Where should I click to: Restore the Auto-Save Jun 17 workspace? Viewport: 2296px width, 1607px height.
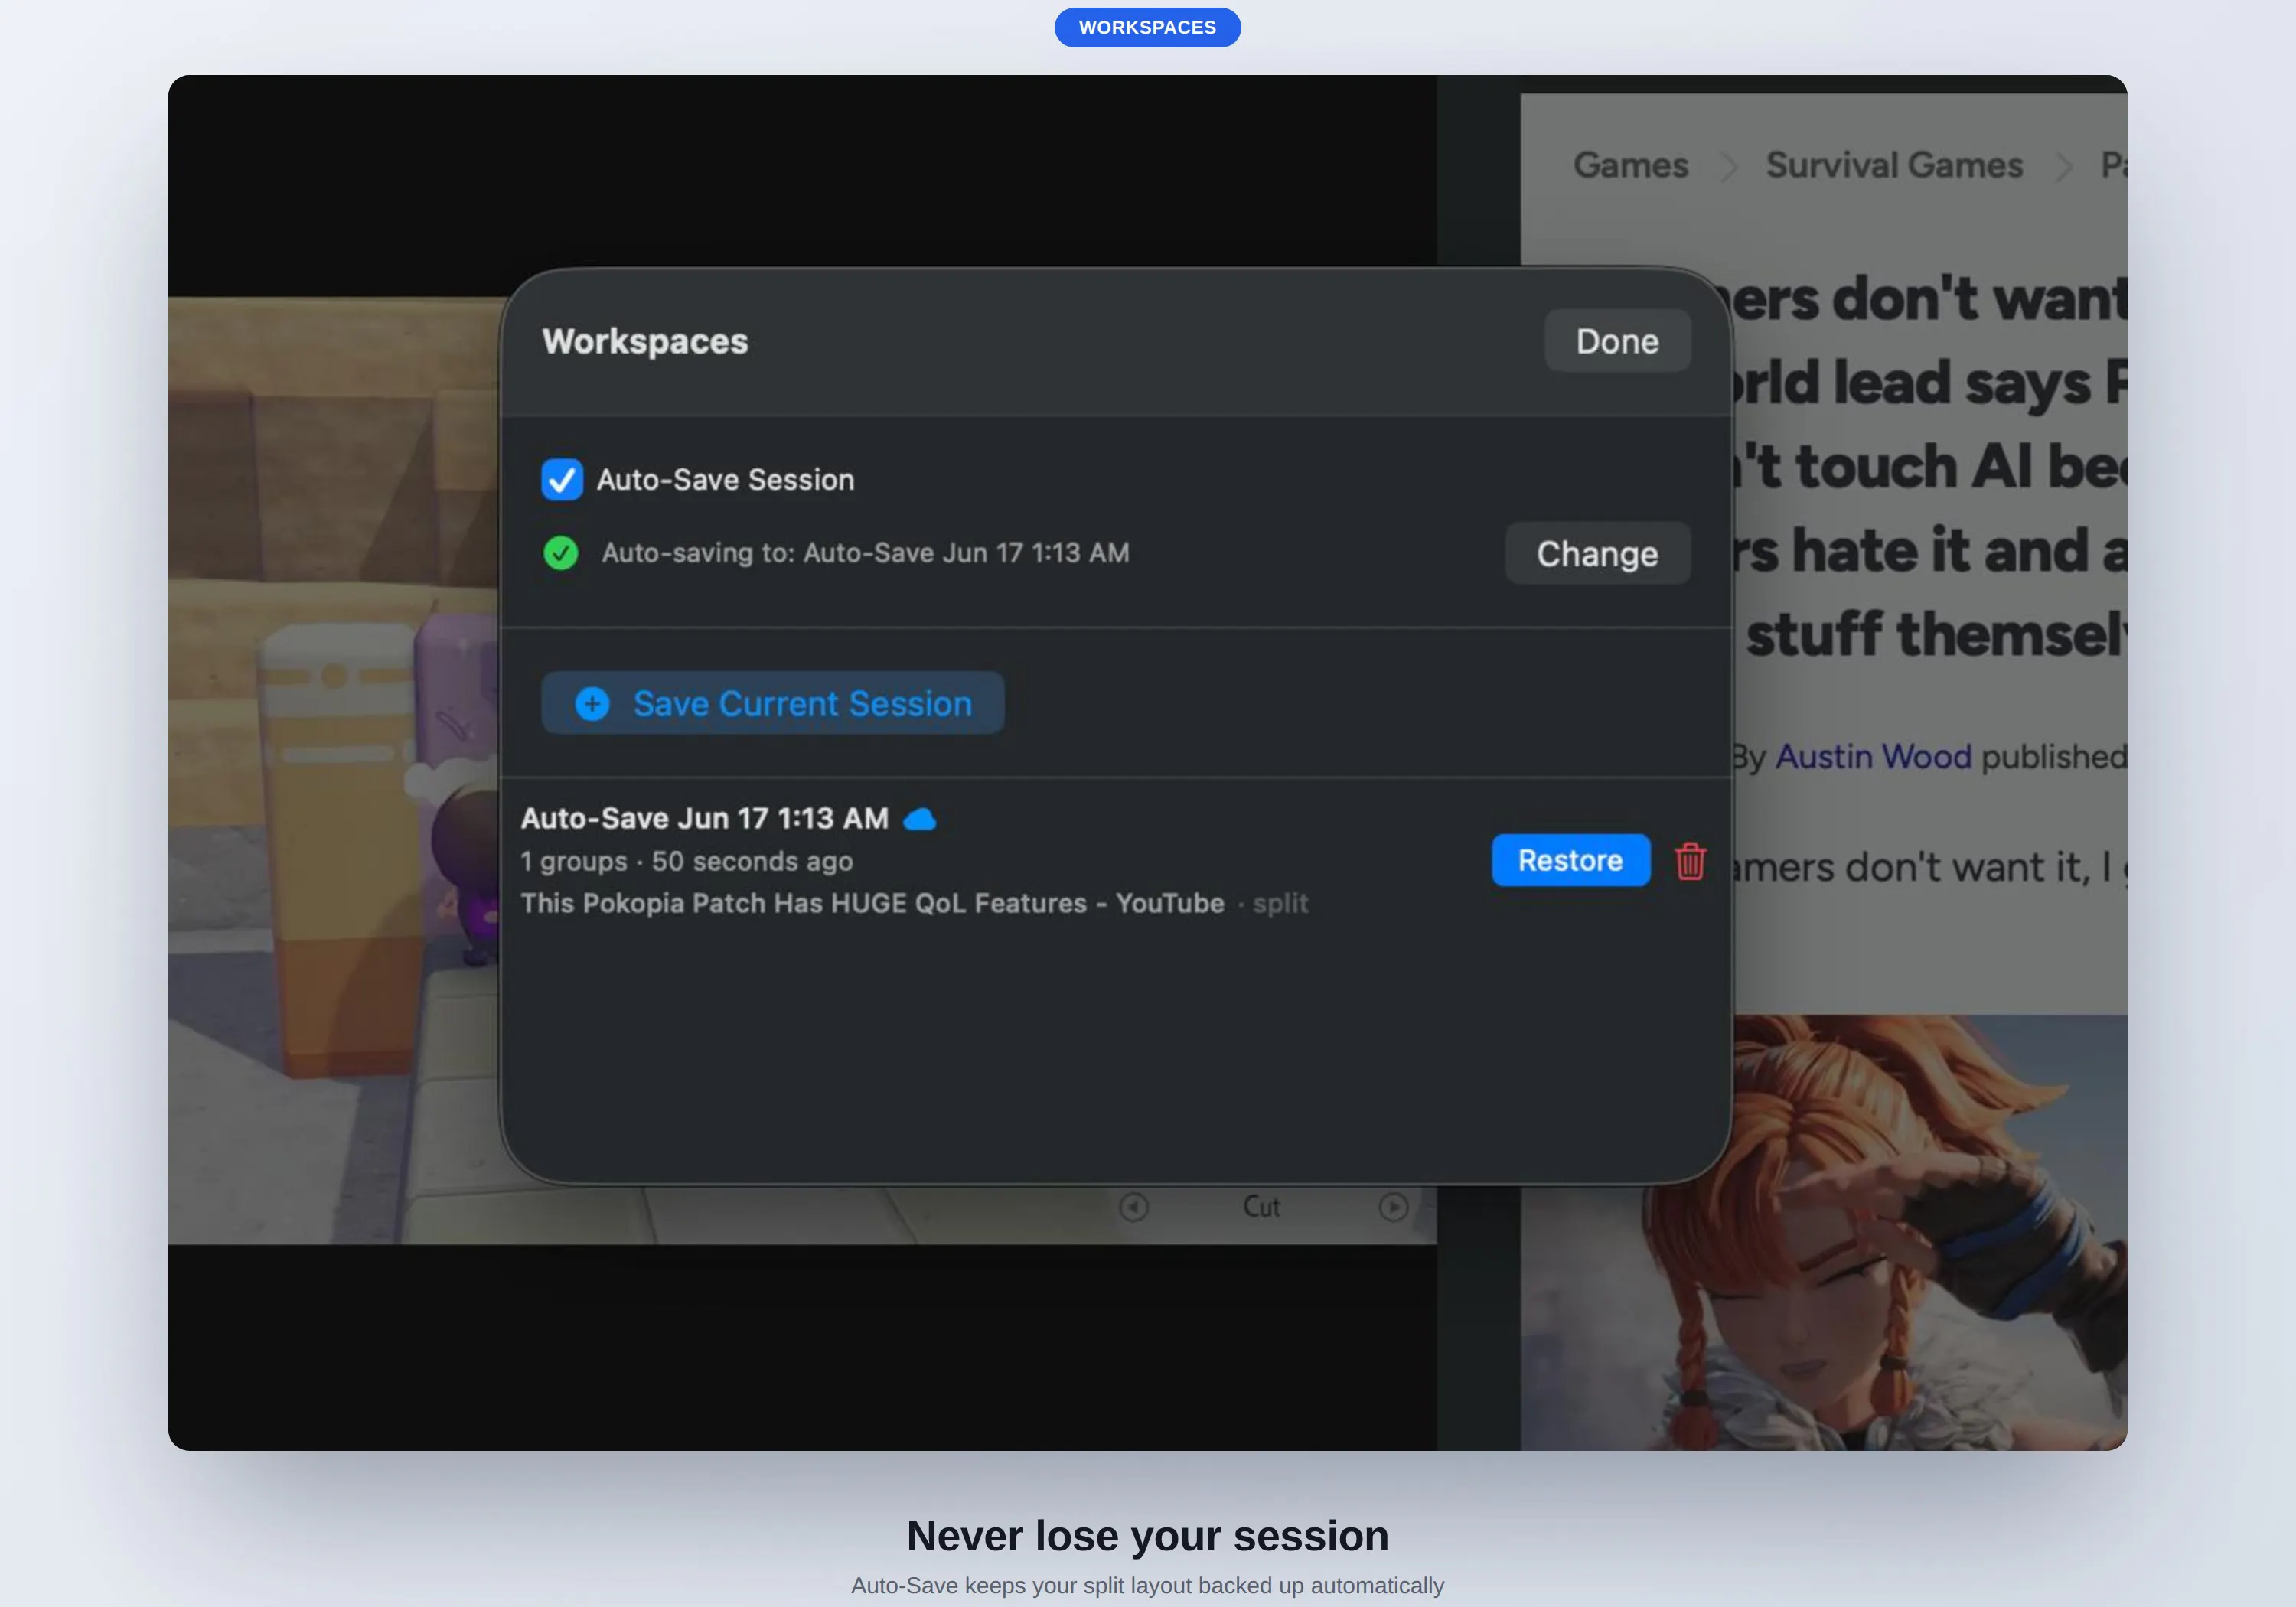(1570, 860)
